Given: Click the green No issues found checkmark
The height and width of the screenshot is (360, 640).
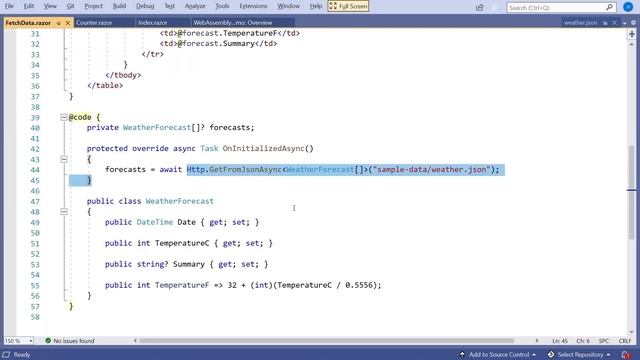Looking at the screenshot, I should (48, 340).
